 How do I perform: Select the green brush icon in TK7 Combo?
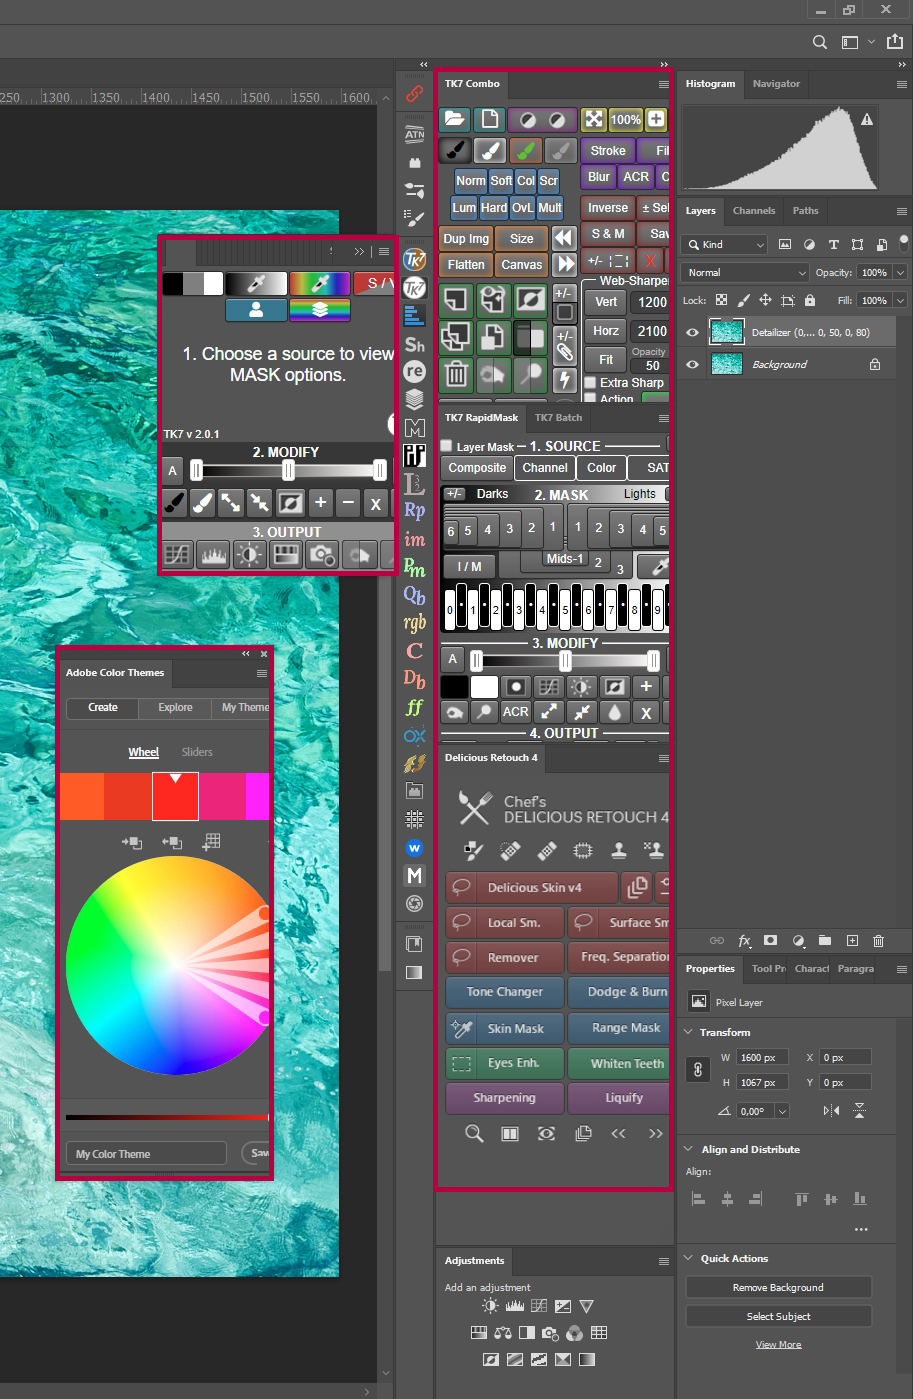click(x=525, y=150)
